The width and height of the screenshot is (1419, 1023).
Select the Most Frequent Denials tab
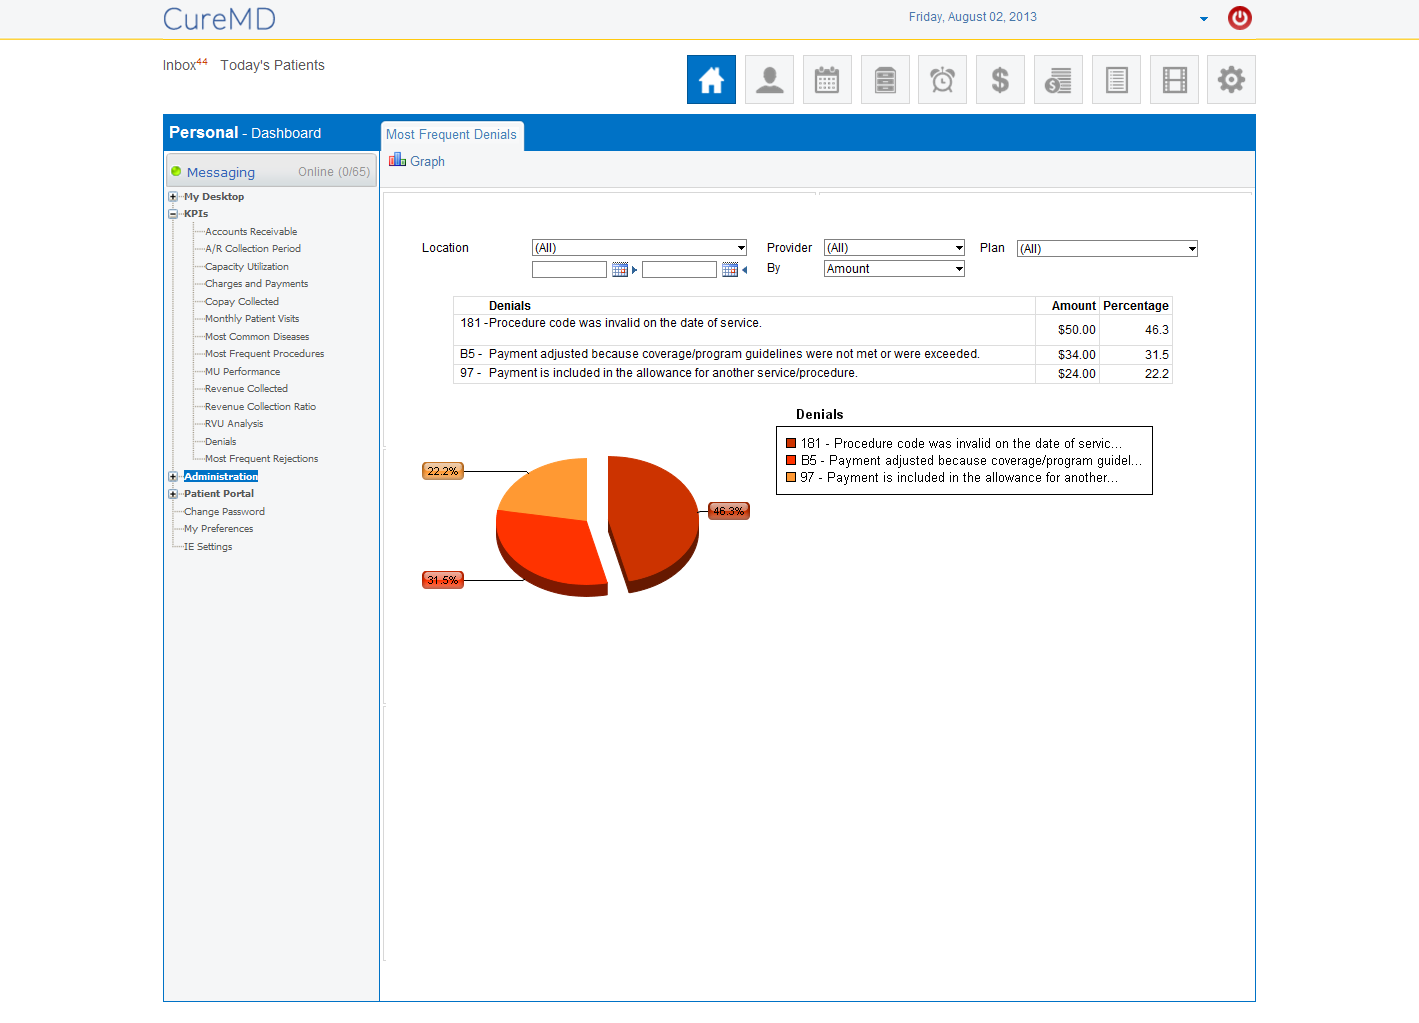point(451,135)
